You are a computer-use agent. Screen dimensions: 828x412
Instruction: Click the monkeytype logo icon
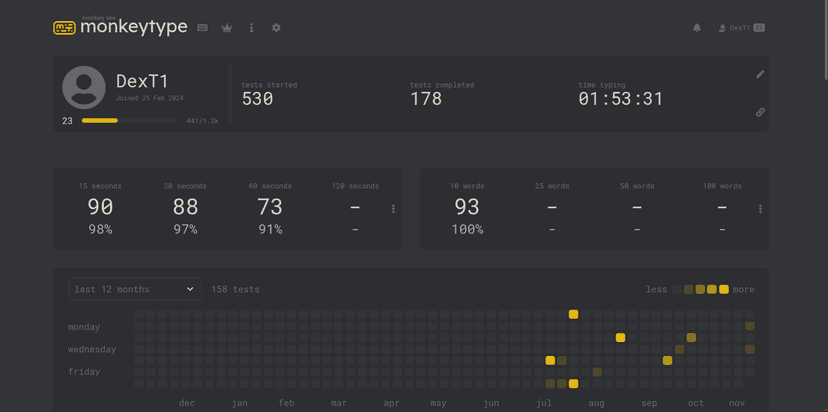[x=64, y=28]
